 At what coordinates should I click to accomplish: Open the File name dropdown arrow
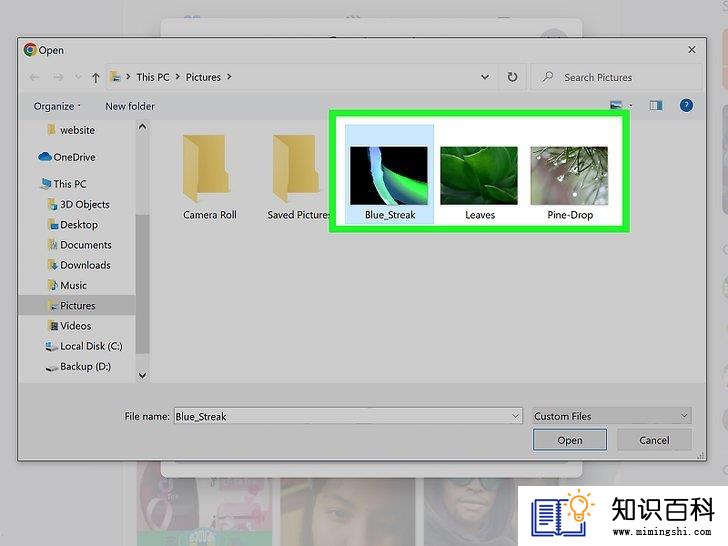click(x=515, y=416)
